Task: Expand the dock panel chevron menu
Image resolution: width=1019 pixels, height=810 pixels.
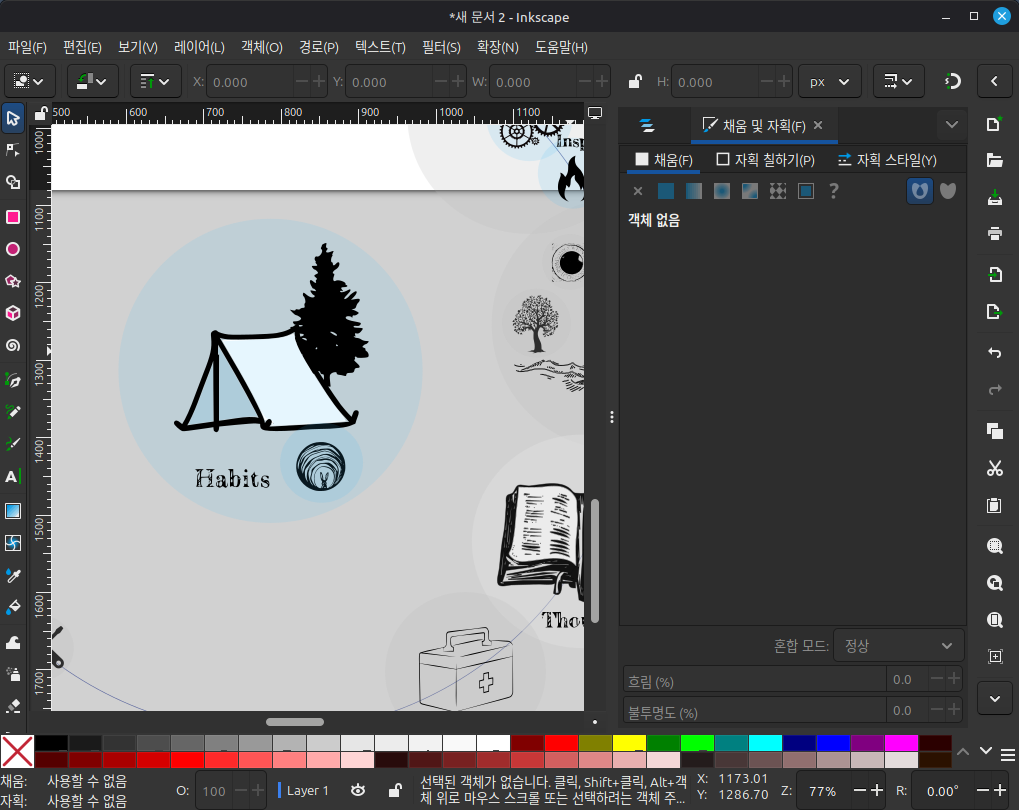Action: point(951,125)
